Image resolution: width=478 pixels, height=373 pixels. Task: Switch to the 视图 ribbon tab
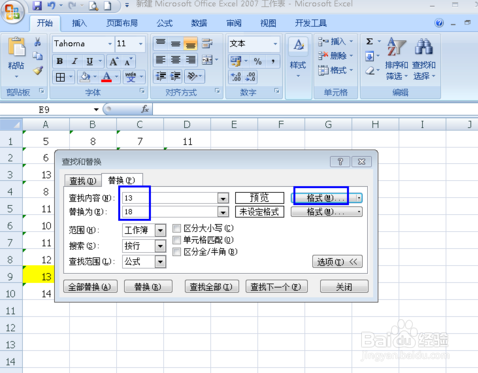point(268,23)
